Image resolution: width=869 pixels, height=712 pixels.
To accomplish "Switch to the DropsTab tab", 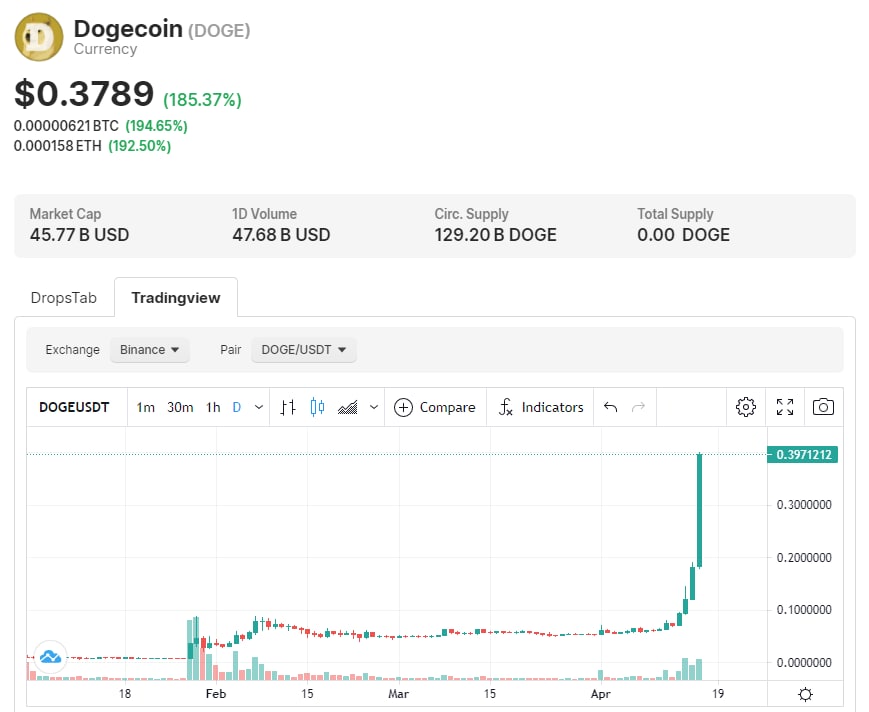I will (x=64, y=298).
